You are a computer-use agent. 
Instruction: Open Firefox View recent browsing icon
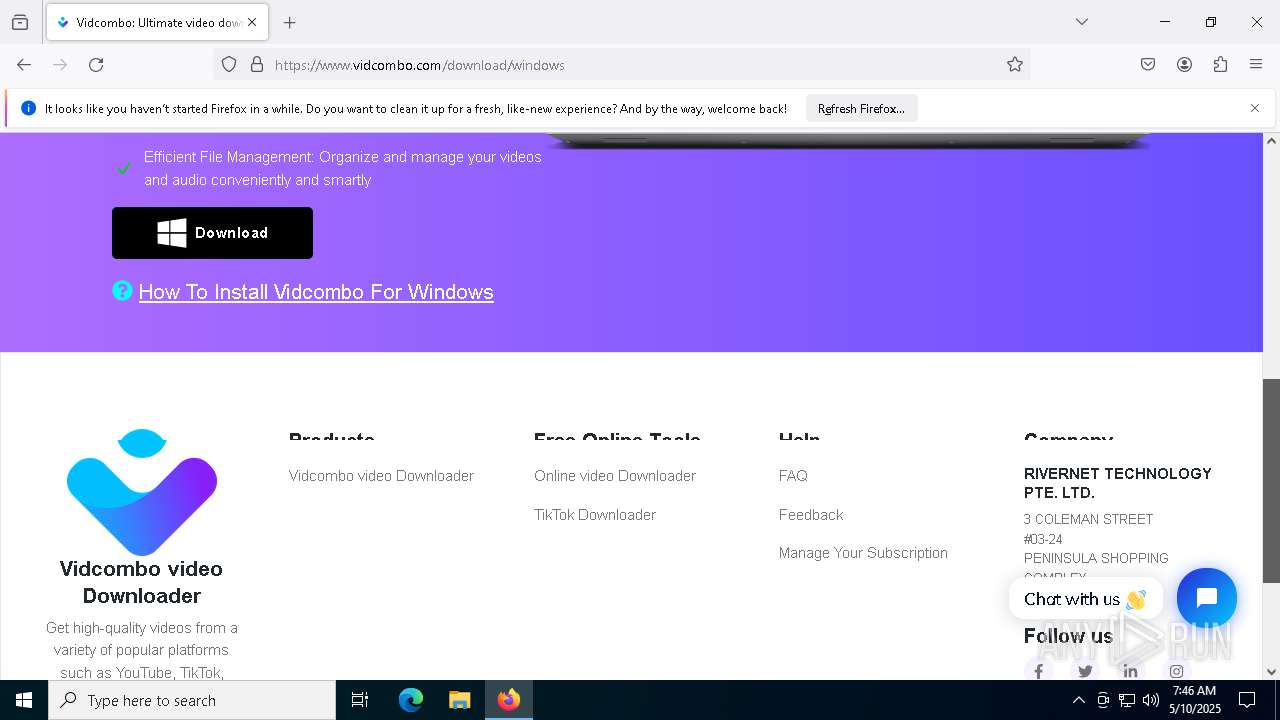point(20,22)
